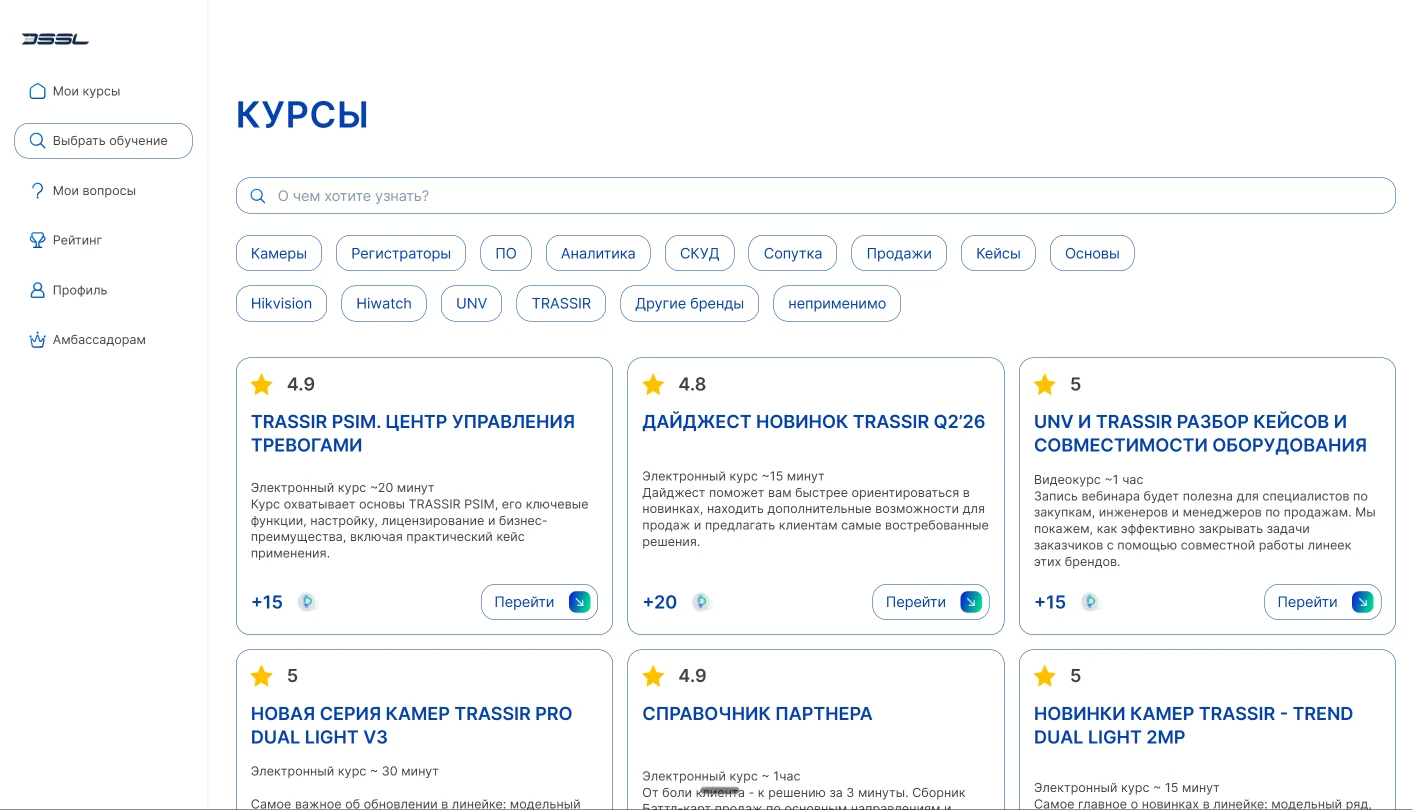The height and width of the screenshot is (810, 1413).
Task: Select the Другие бренды filter
Action: 689,303
